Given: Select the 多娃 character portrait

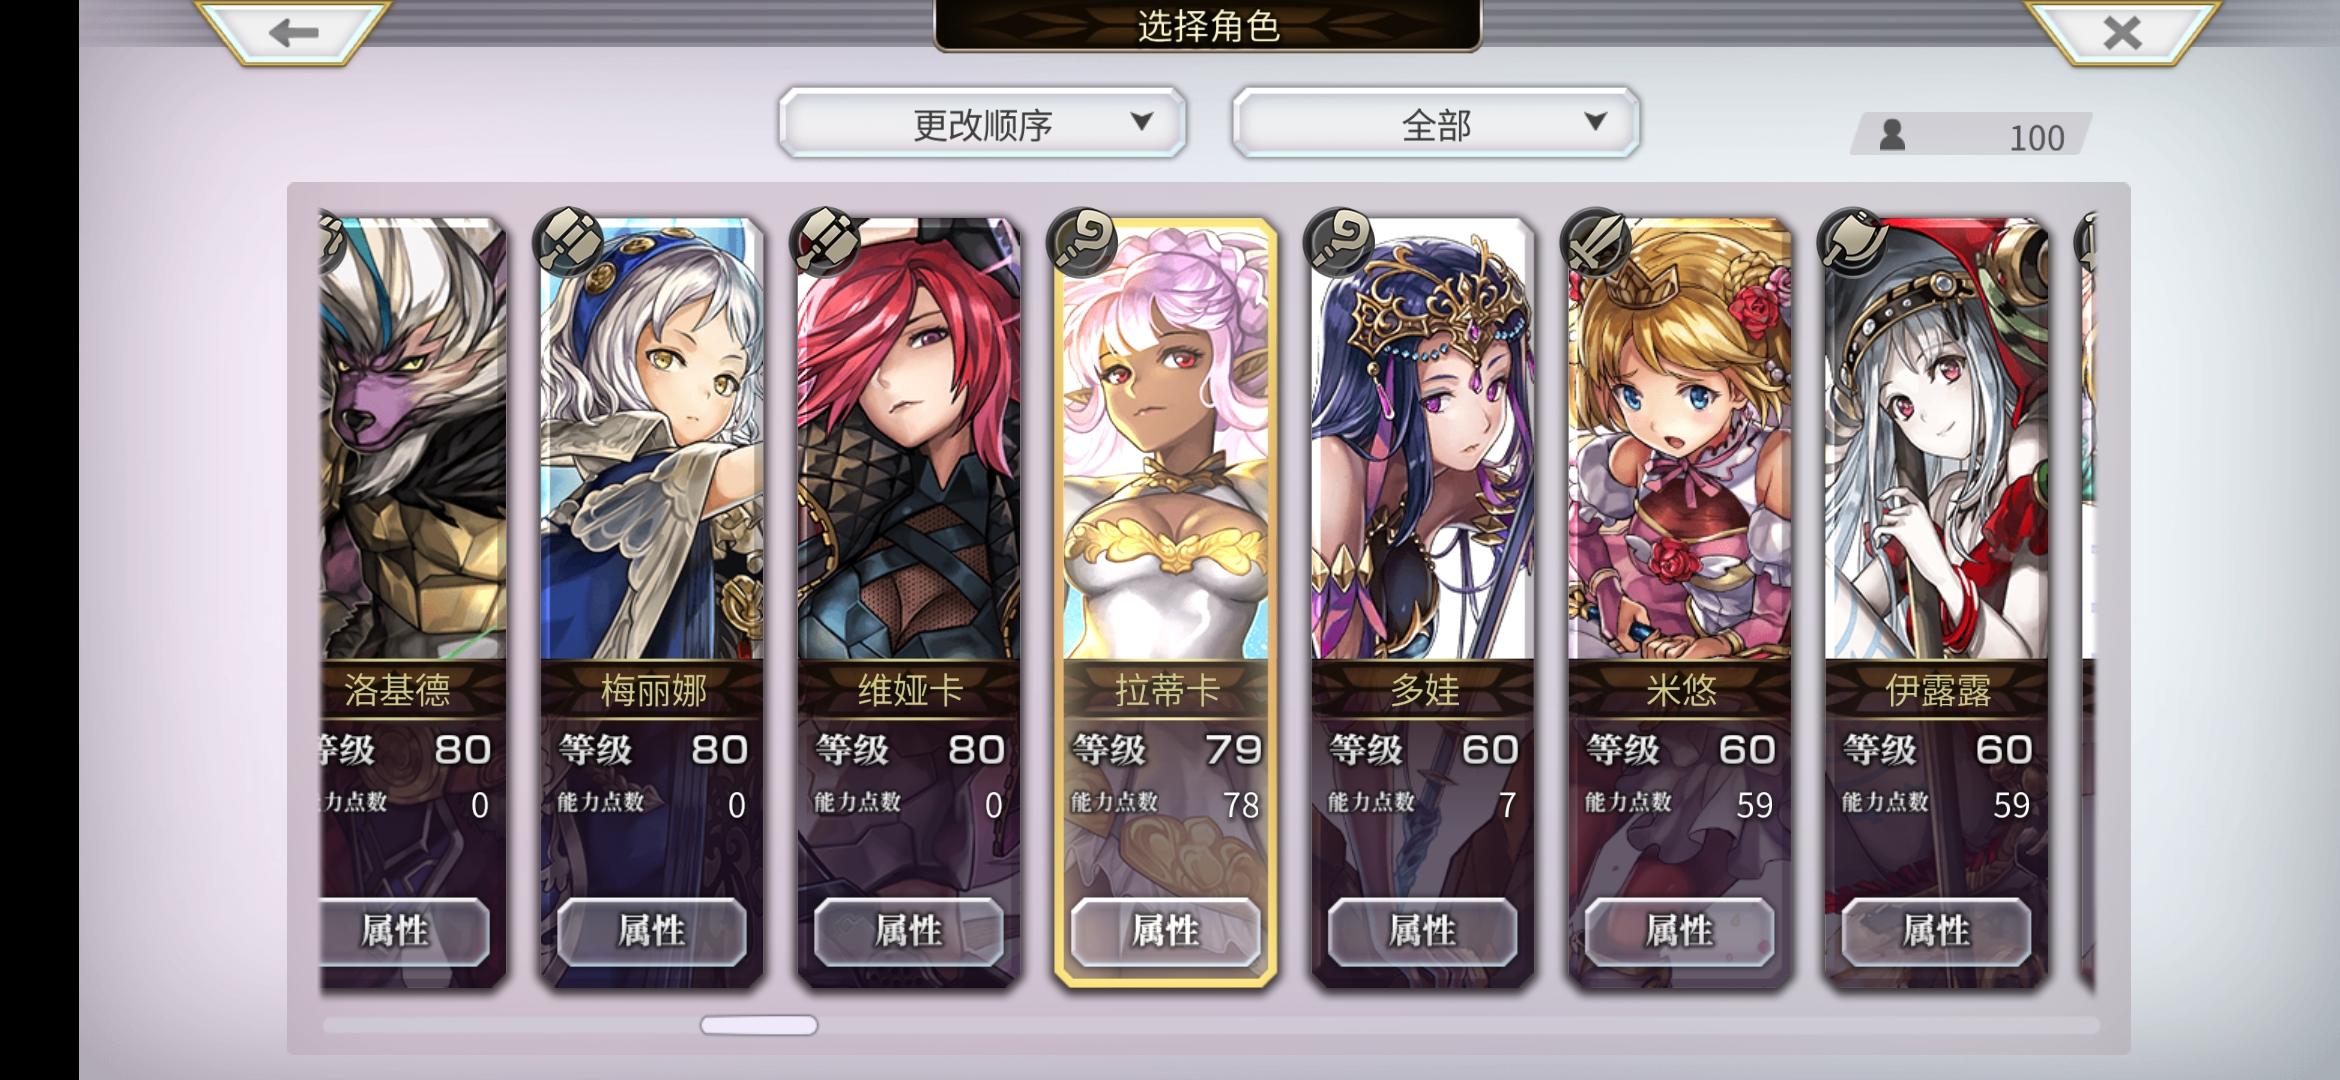Looking at the screenshot, I should (1423, 440).
